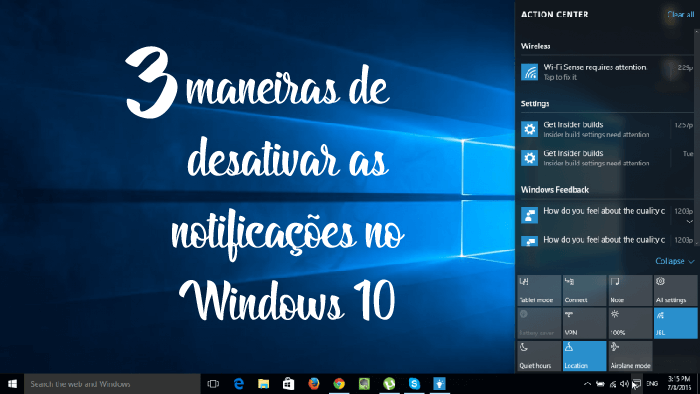Open the Get Insider builds notification from 1:25p
This screenshot has height=394, width=700.
tap(606, 129)
